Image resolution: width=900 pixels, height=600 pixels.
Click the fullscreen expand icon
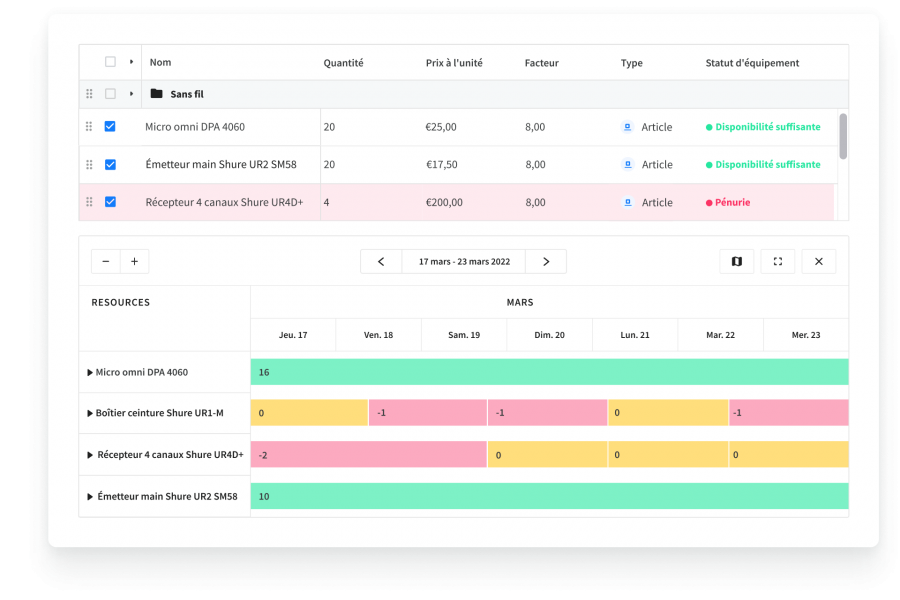pos(778,262)
